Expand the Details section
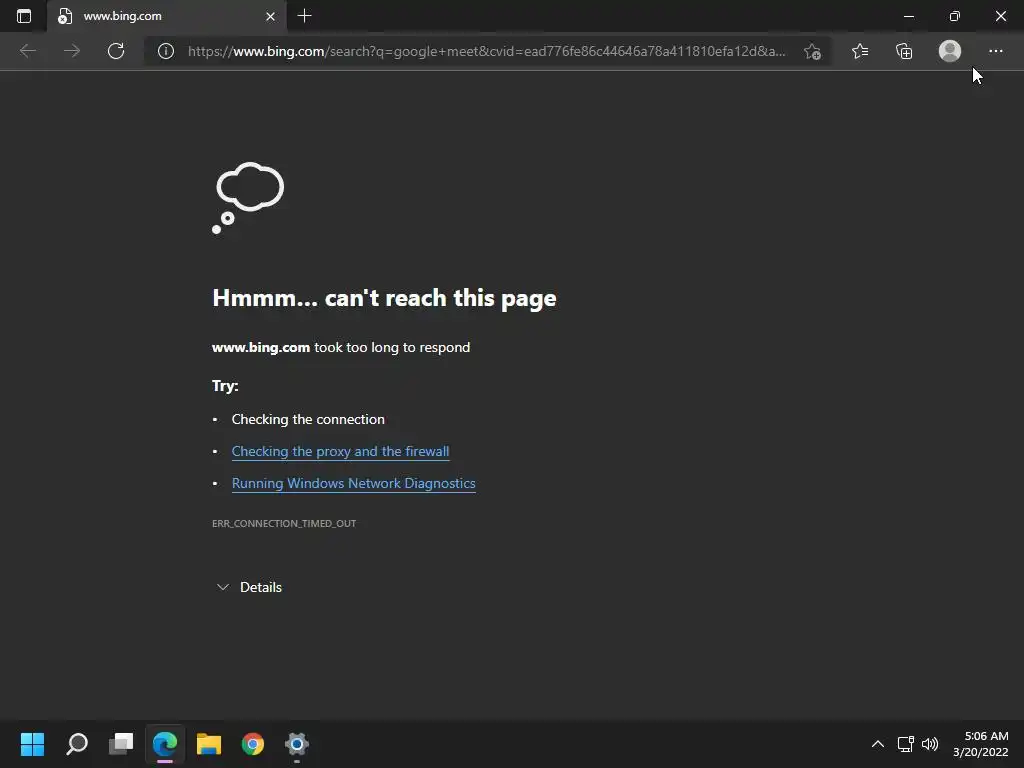Image resolution: width=1024 pixels, height=768 pixels. [249, 587]
